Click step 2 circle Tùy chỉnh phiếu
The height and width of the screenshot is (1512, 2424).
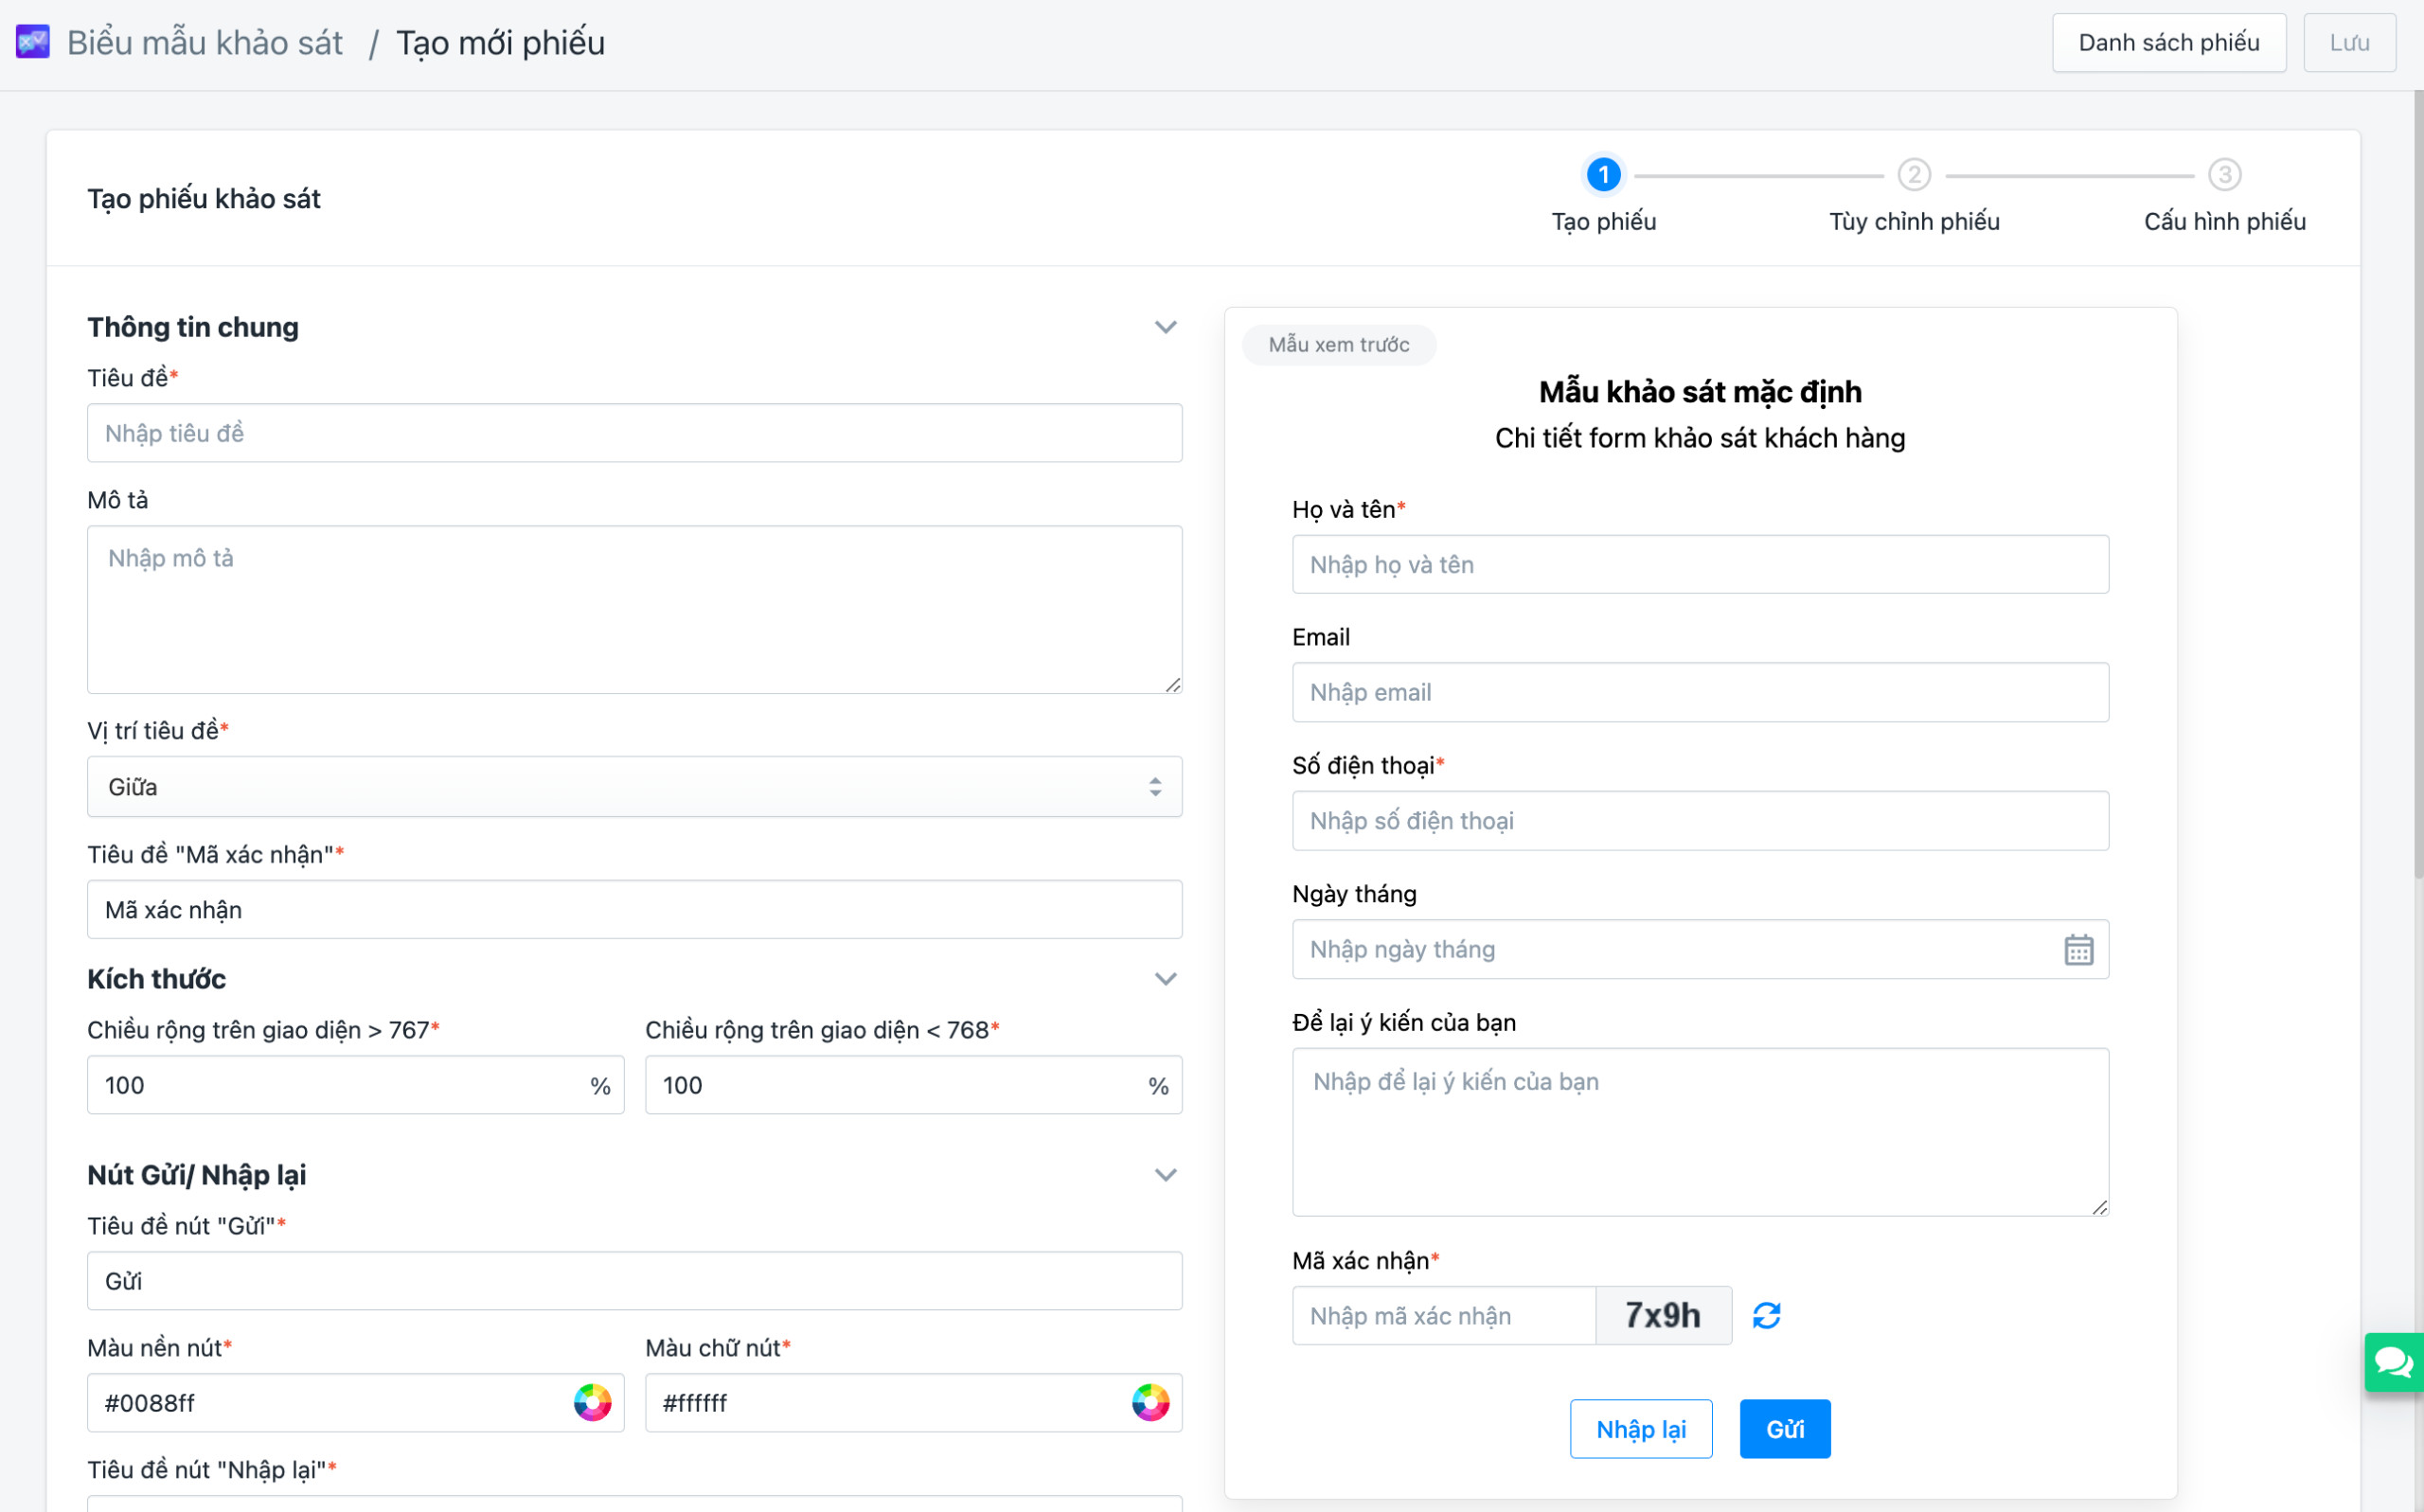pyautogui.click(x=1913, y=175)
